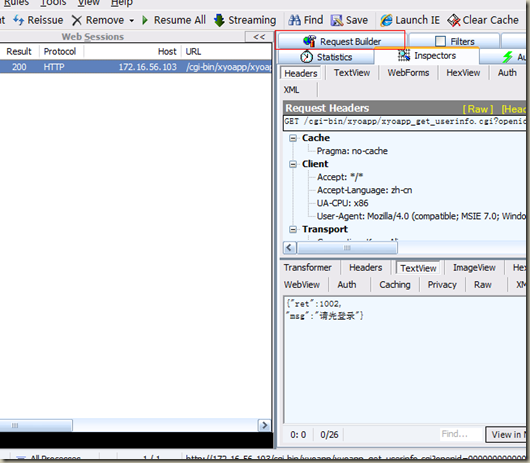Select the Accept: */* header
530x463 pixels.
[340, 177]
